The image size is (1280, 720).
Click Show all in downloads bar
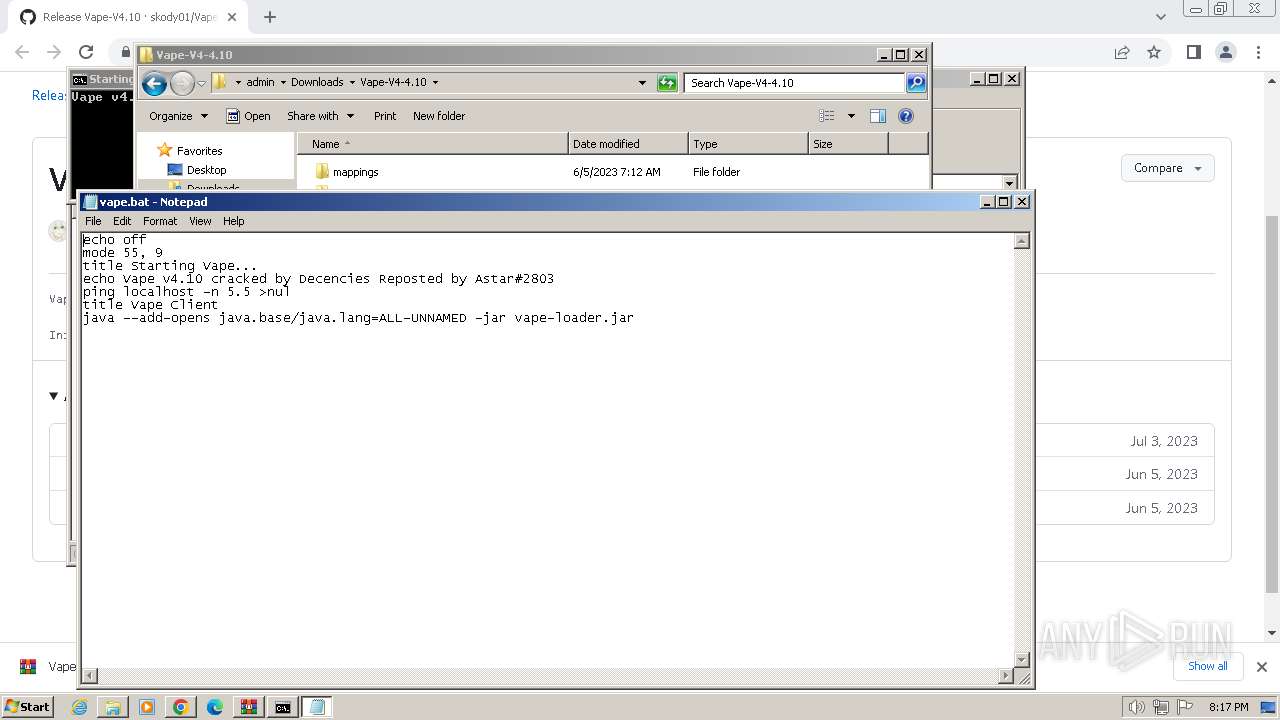(1207, 666)
